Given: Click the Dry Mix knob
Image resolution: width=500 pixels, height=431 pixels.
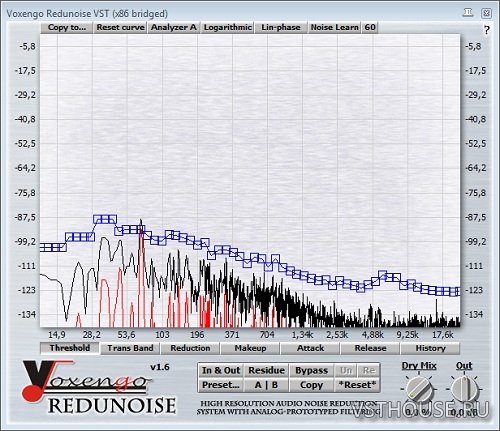Looking at the screenshot, I should click(419, 390).
